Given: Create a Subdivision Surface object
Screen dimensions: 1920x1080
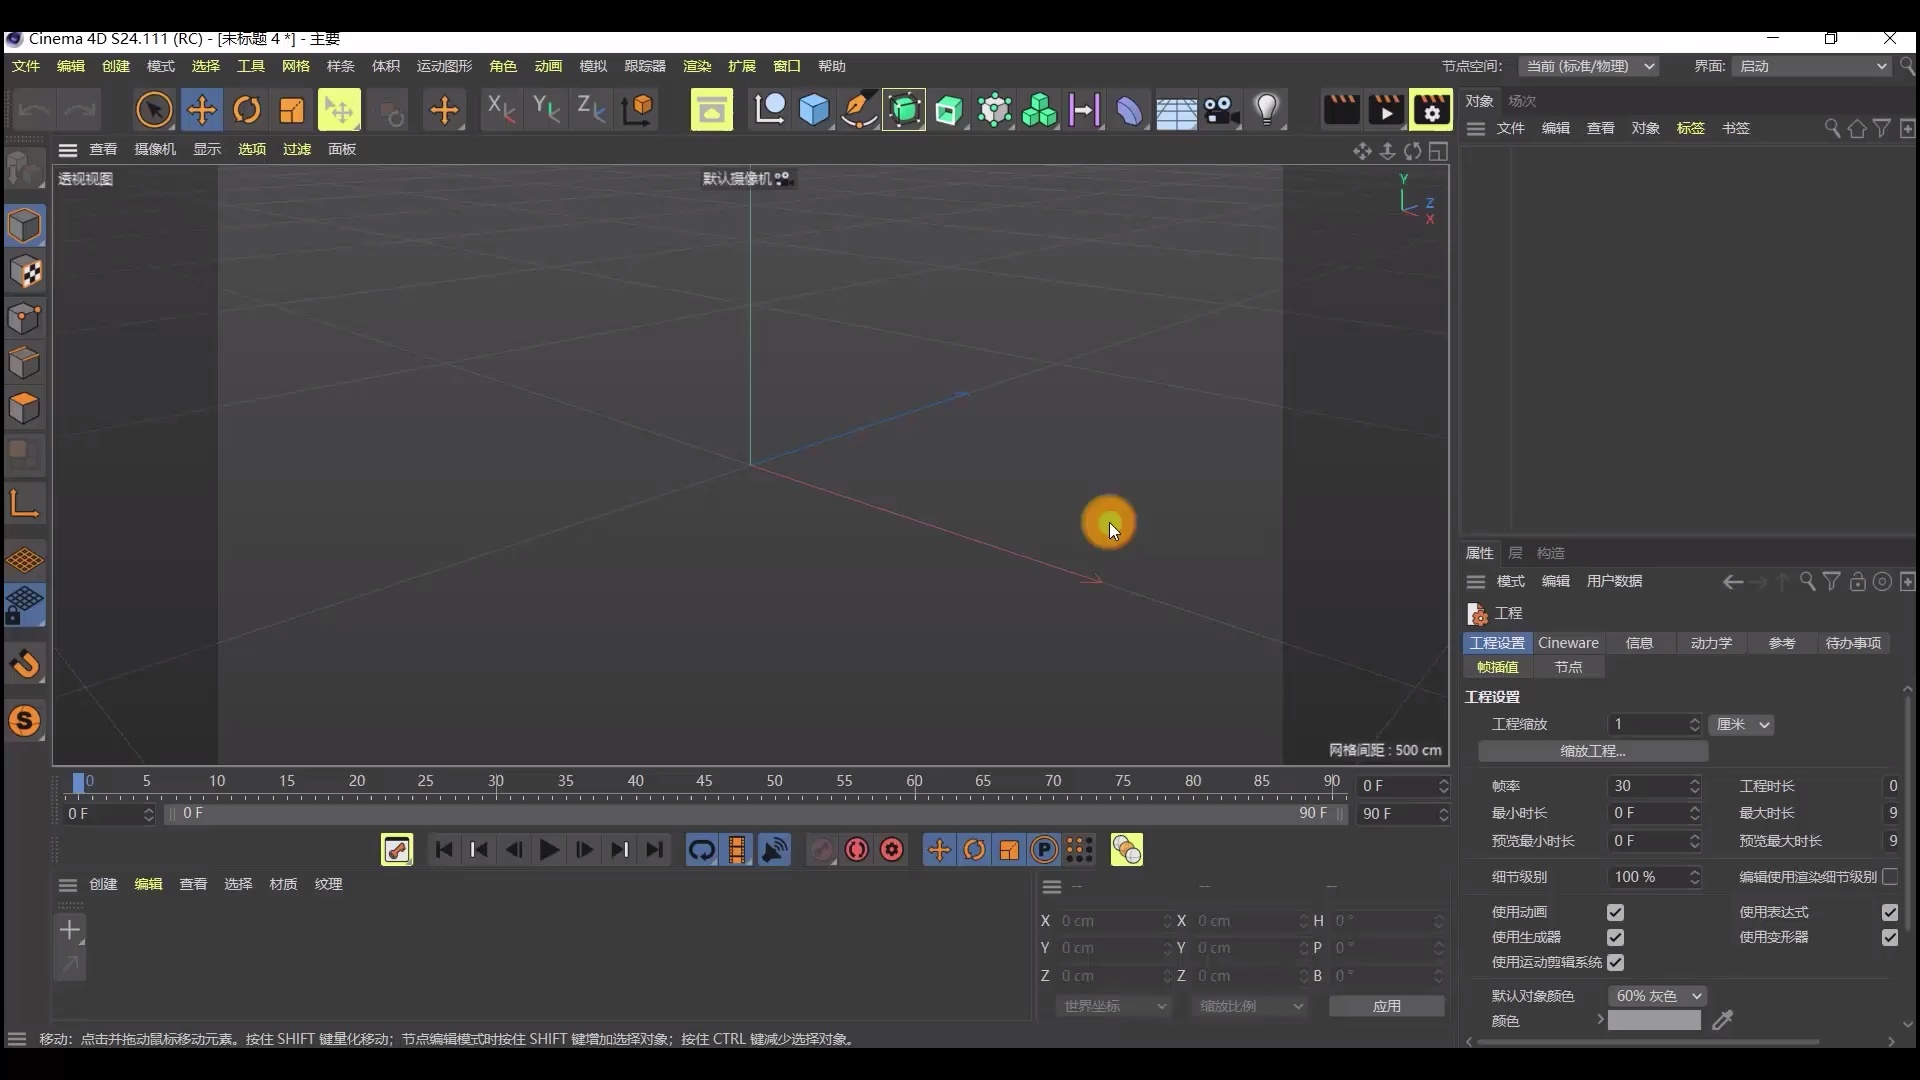Looking at the screenshot, I should pyautogui.click(x=905, y=110).
